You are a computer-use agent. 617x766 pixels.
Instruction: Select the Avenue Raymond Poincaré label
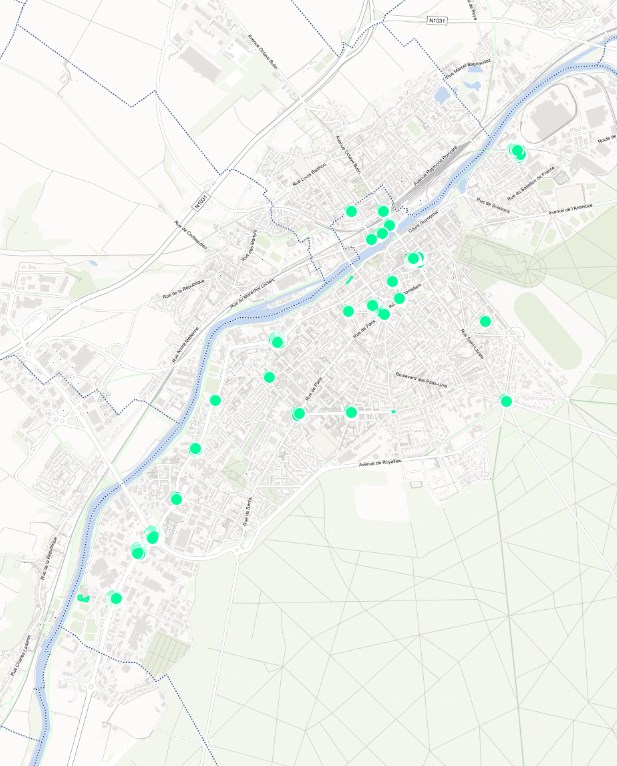(435, 161)
